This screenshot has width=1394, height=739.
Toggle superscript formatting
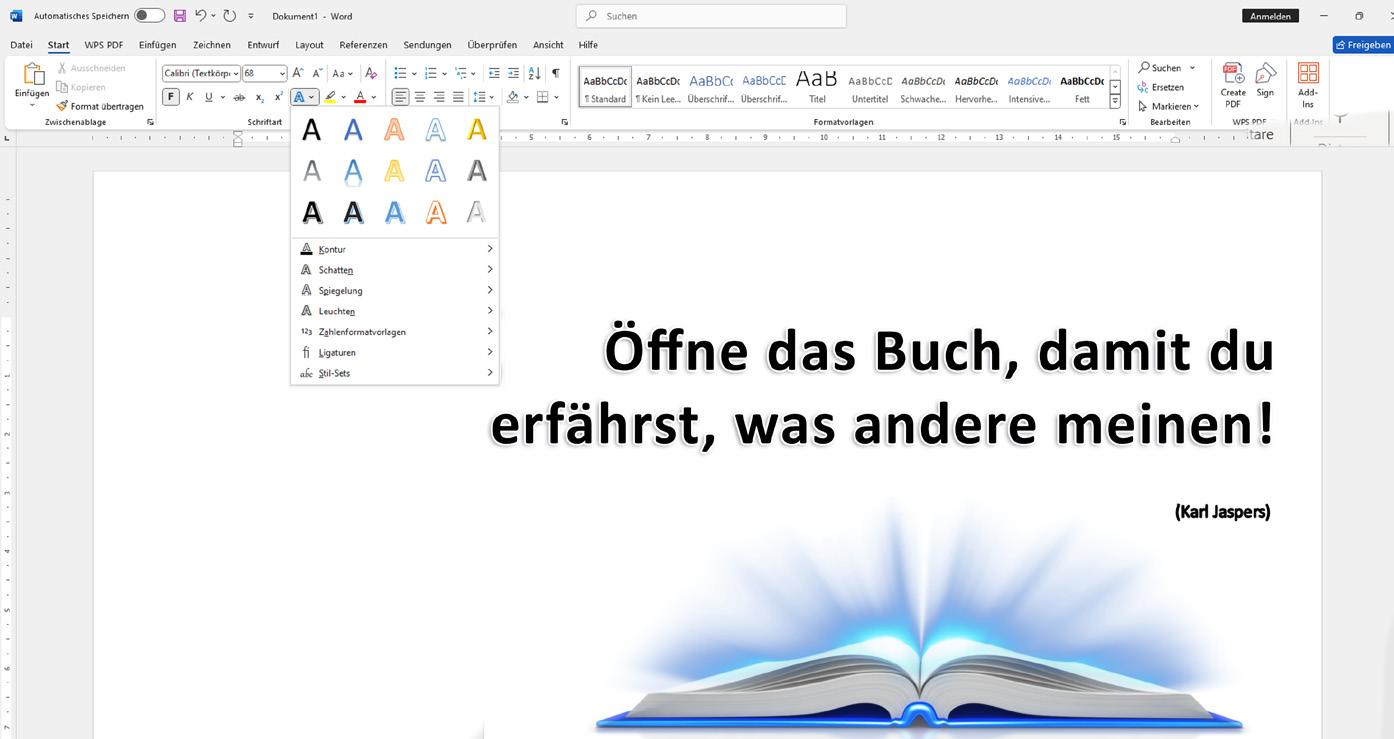[x=278, y=97]
